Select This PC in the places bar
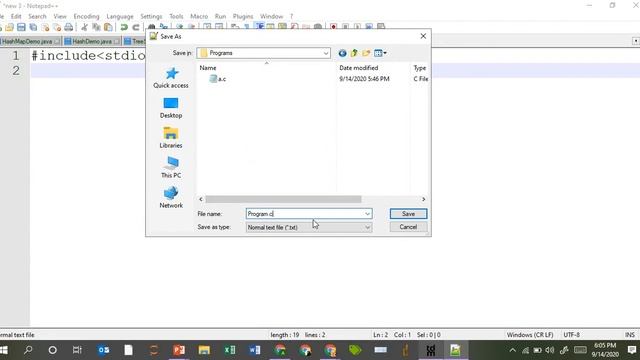Image resolution: width=640 pixels, height=360 pixels. 171,168
